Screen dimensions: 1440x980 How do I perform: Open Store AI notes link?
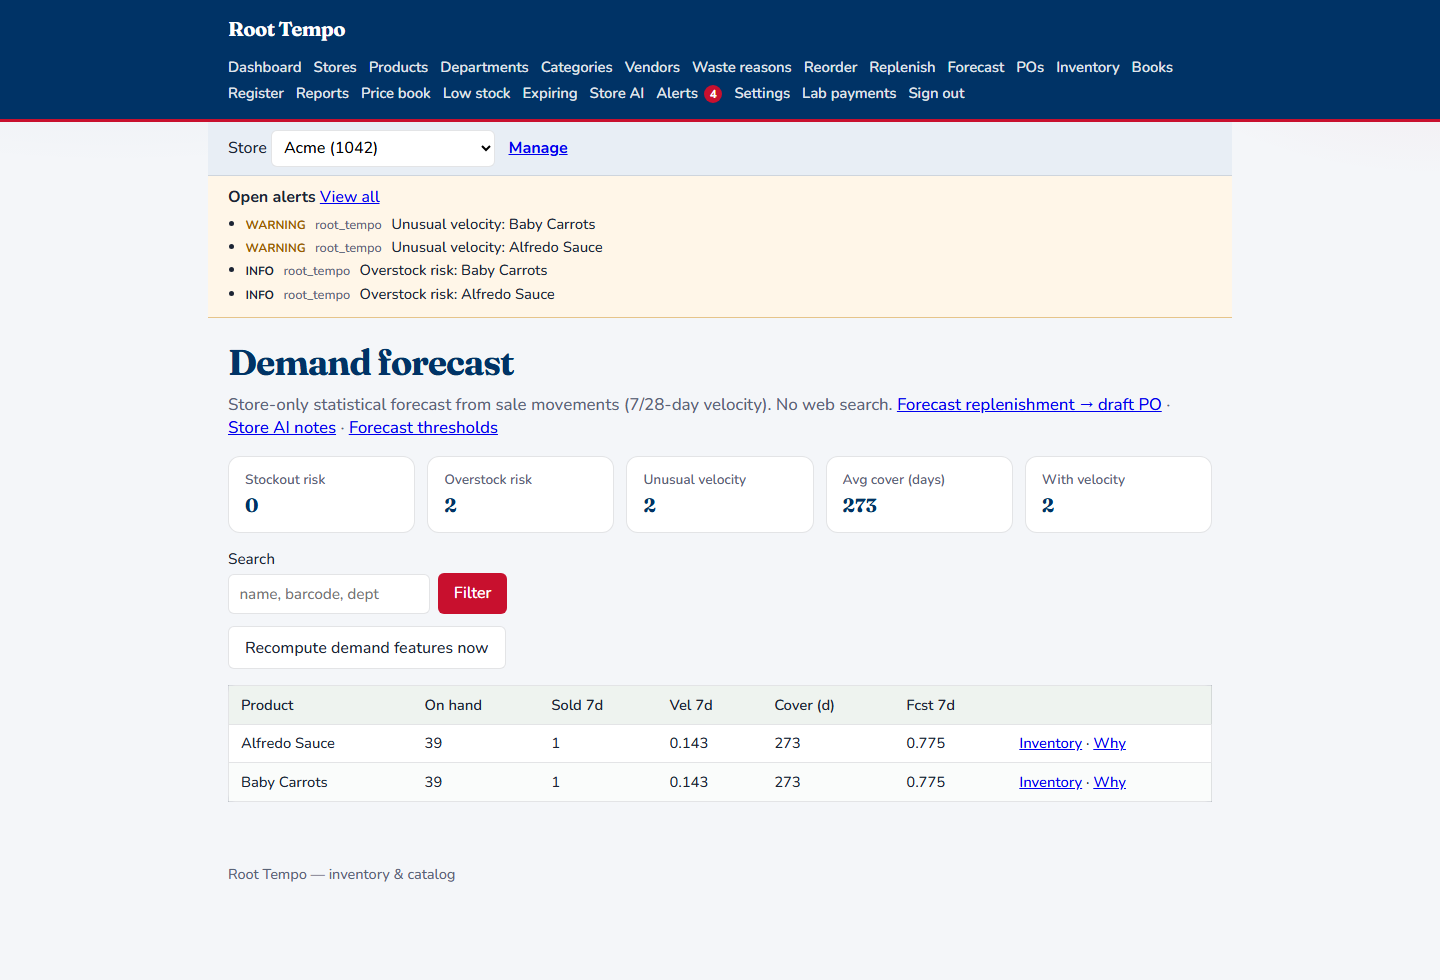pos(282,427)
